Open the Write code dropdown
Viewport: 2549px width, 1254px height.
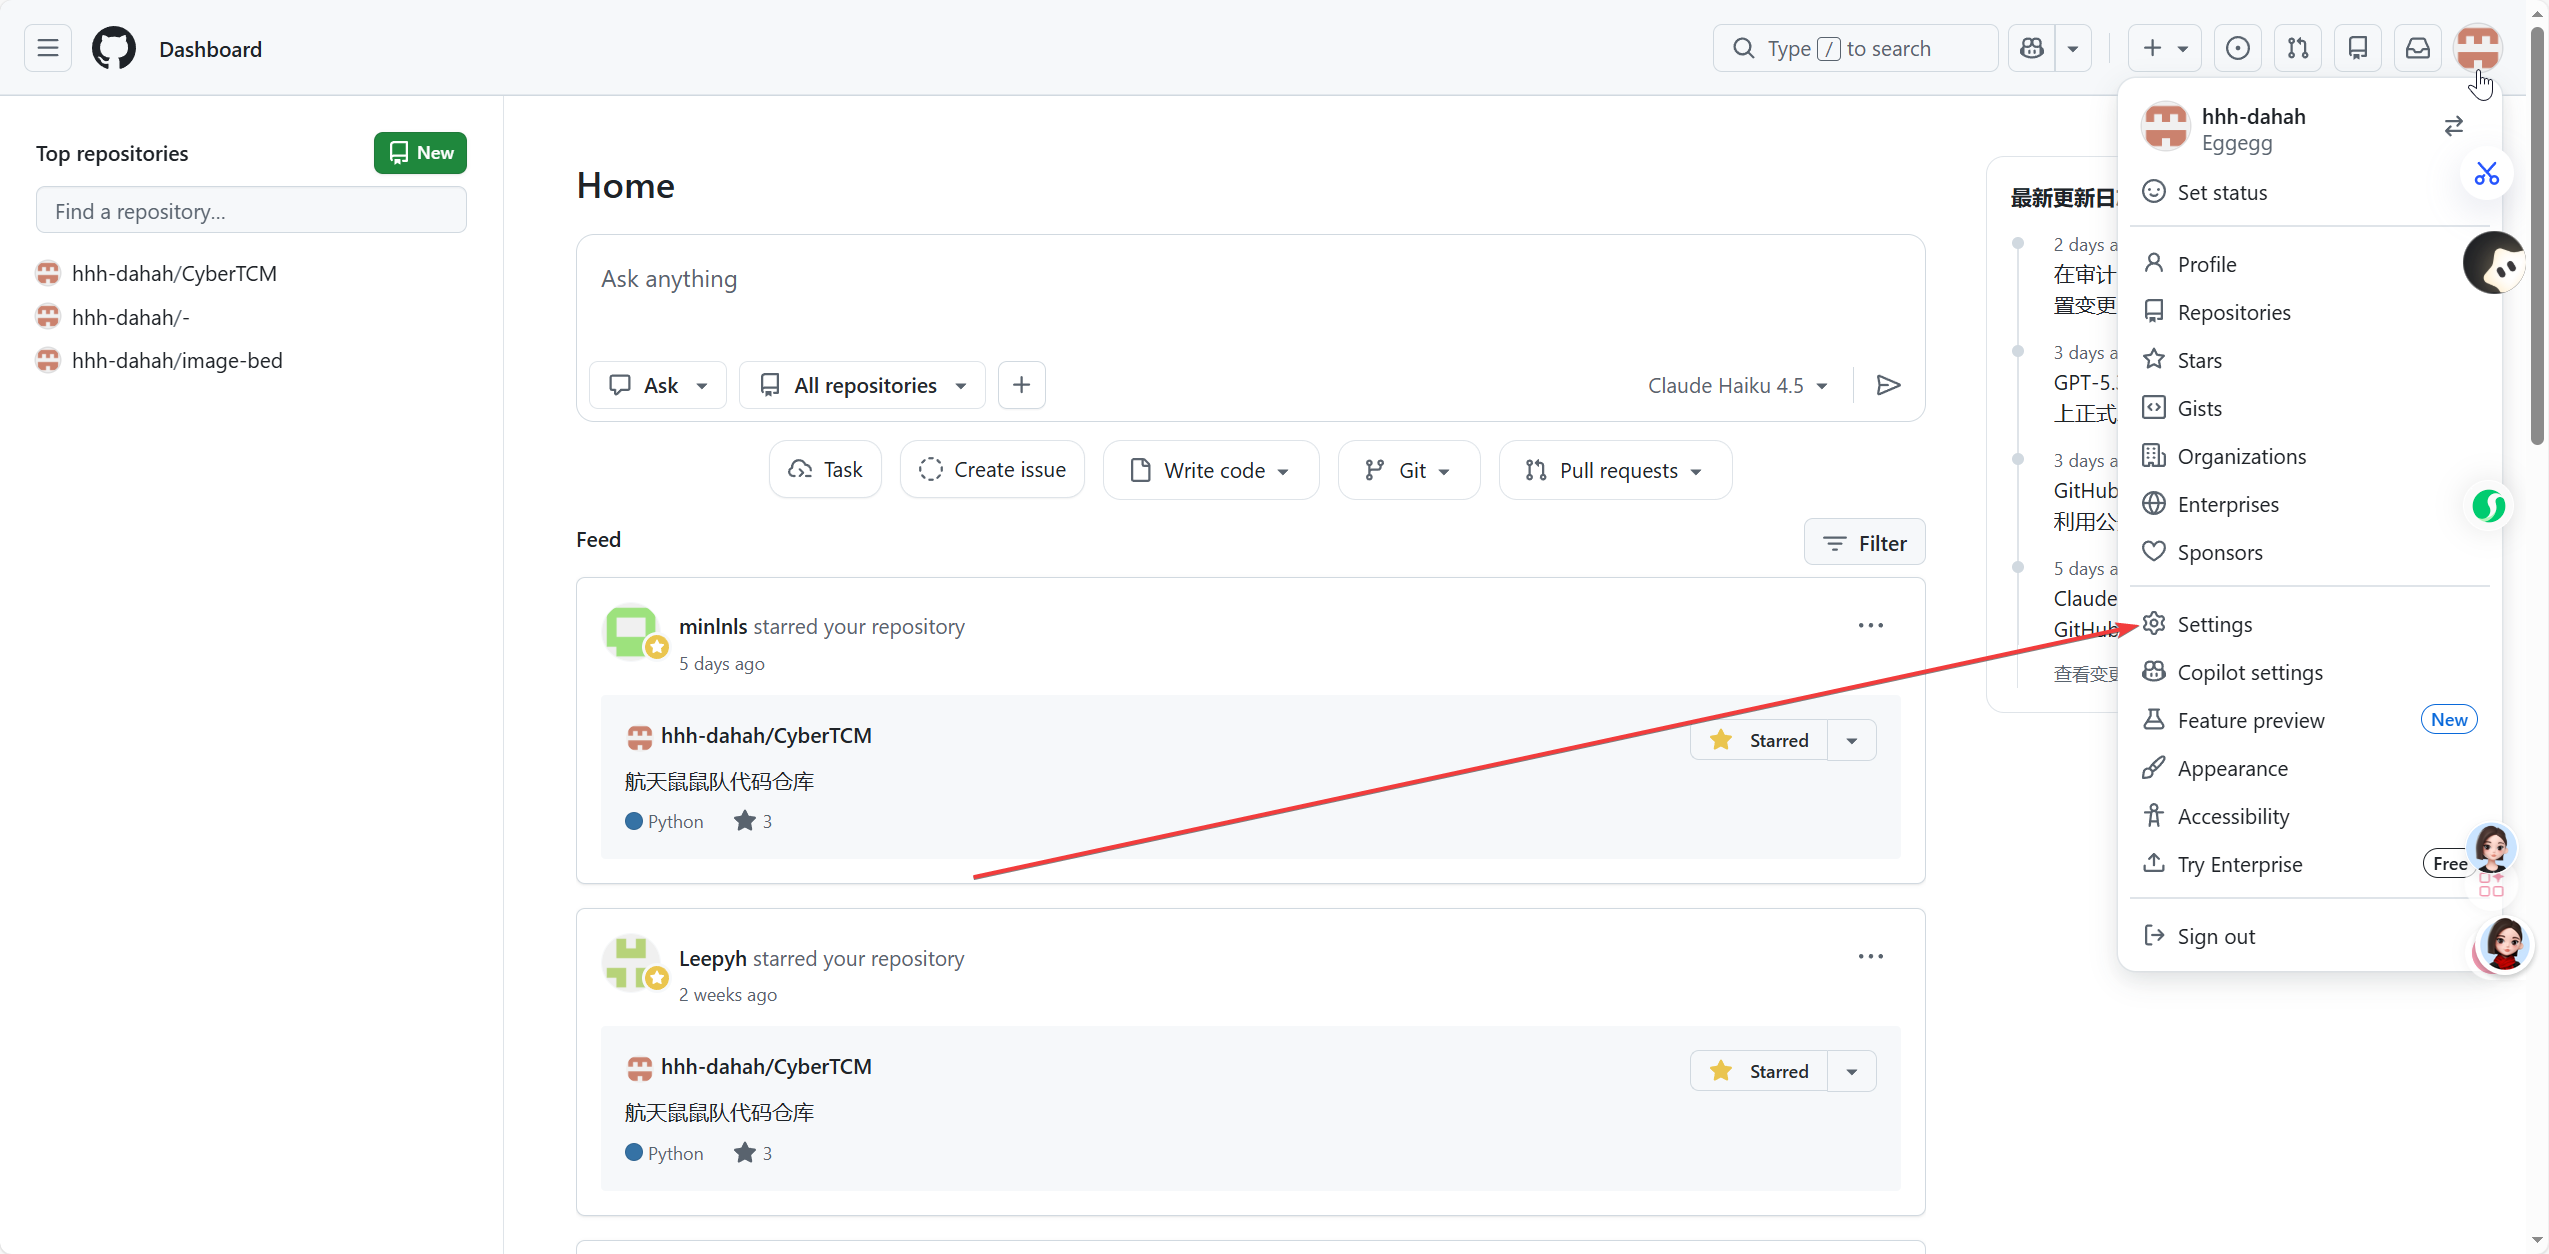coord(1211,470)
